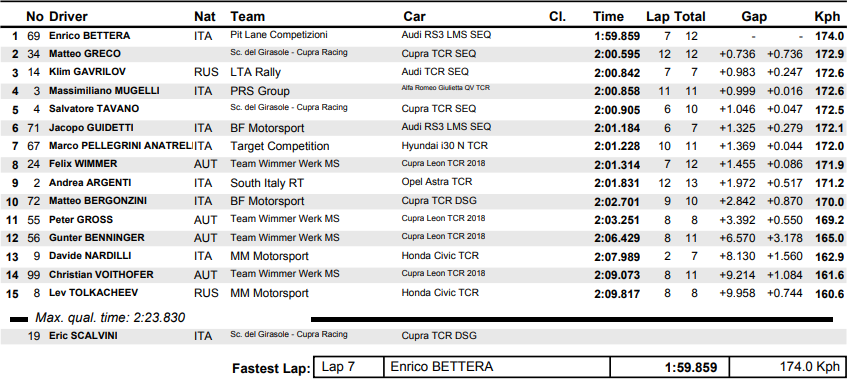Select Matteo GRECO row name
Image resolution: width=849 pixels, height=380 pixels.
point(84,54)
